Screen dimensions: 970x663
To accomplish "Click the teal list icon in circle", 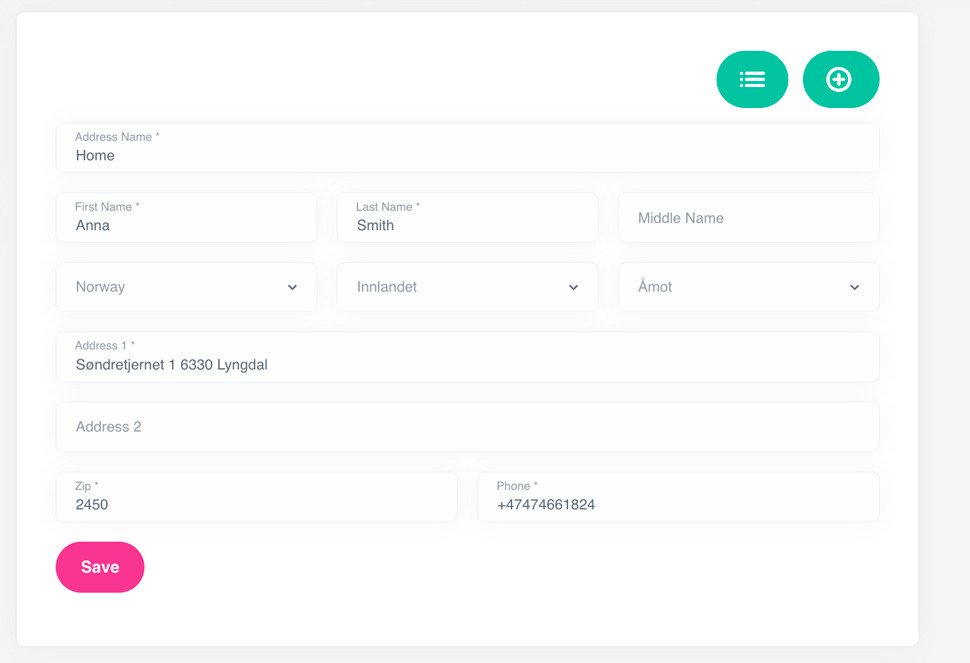I will click(752, 79).
